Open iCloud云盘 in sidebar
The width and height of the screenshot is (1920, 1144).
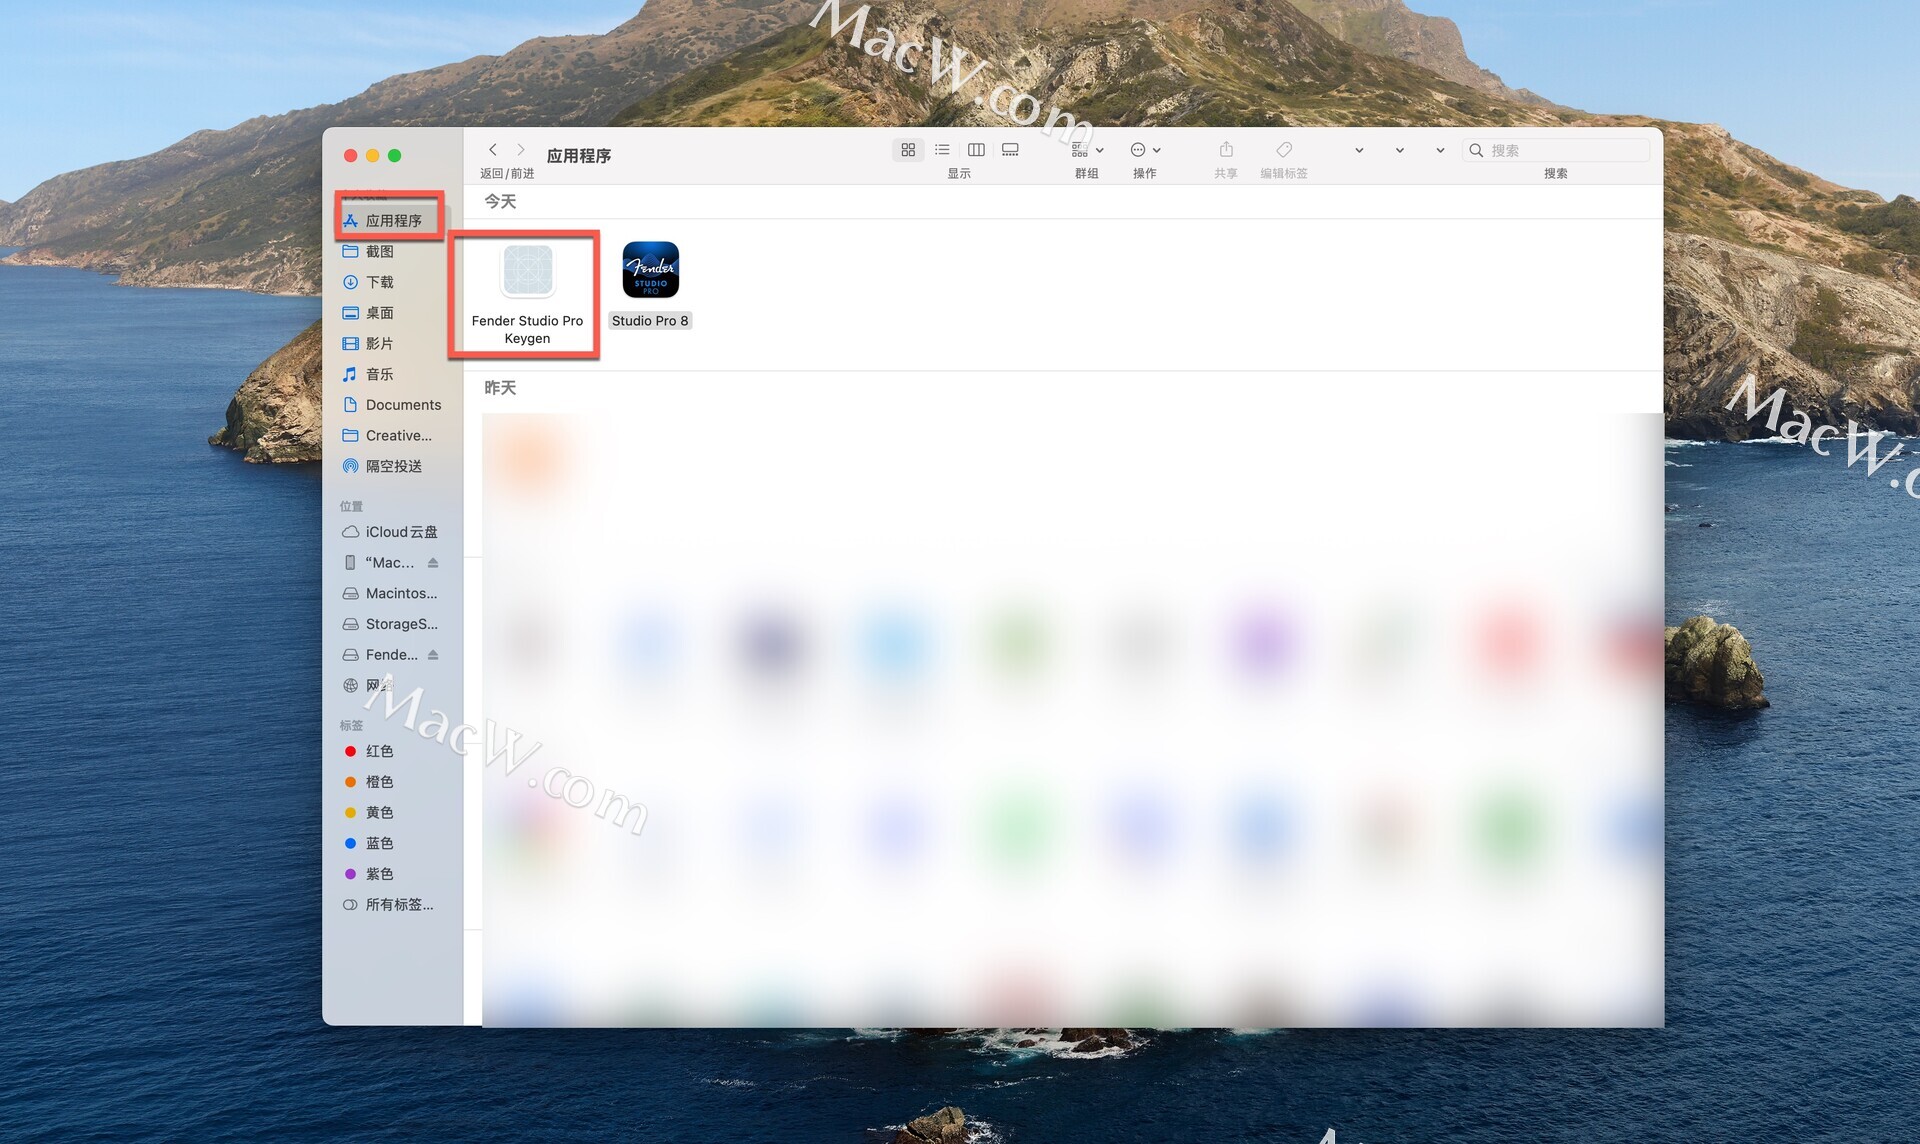click(x=401, y=532)
